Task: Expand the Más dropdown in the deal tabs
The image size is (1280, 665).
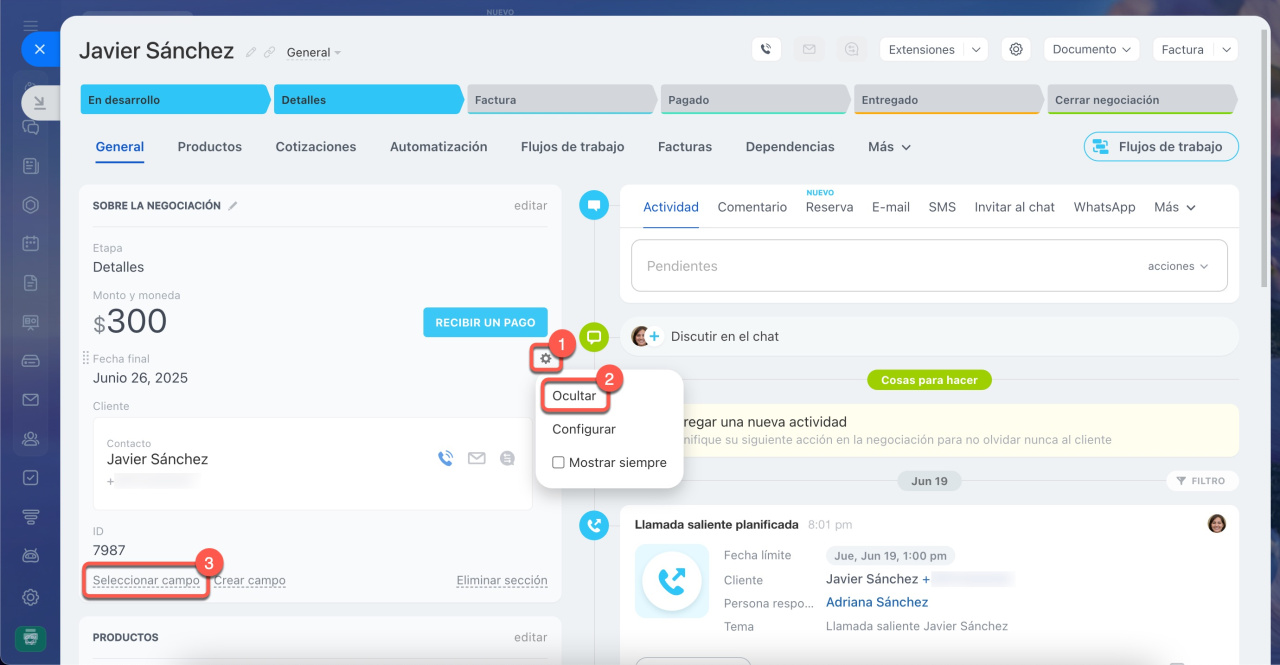Action: (x=889, y=147)
